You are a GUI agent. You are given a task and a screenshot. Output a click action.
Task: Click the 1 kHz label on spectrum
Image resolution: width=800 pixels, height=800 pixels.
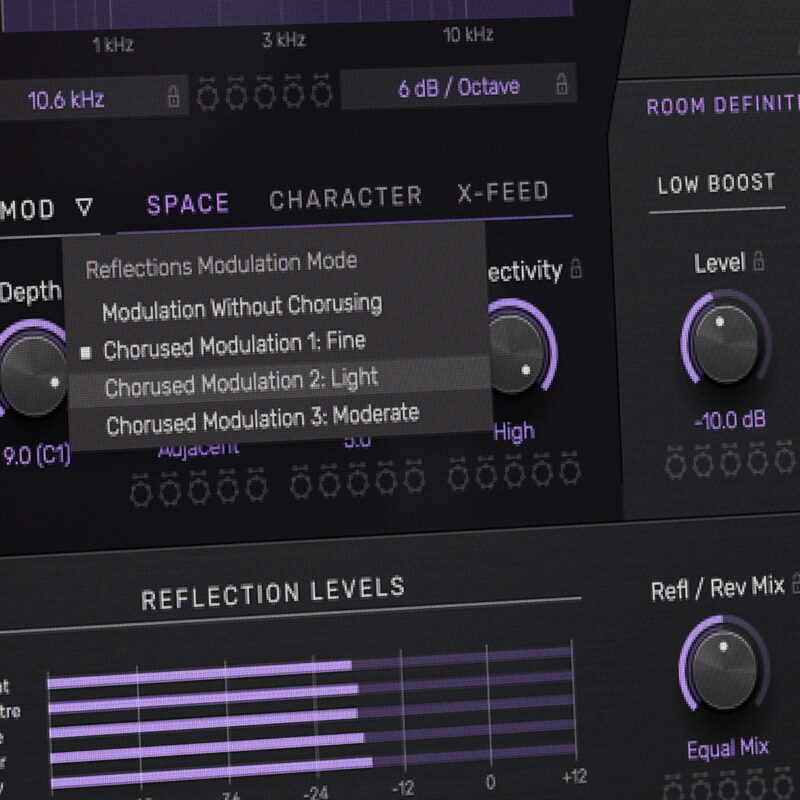(x=113, y=45)
